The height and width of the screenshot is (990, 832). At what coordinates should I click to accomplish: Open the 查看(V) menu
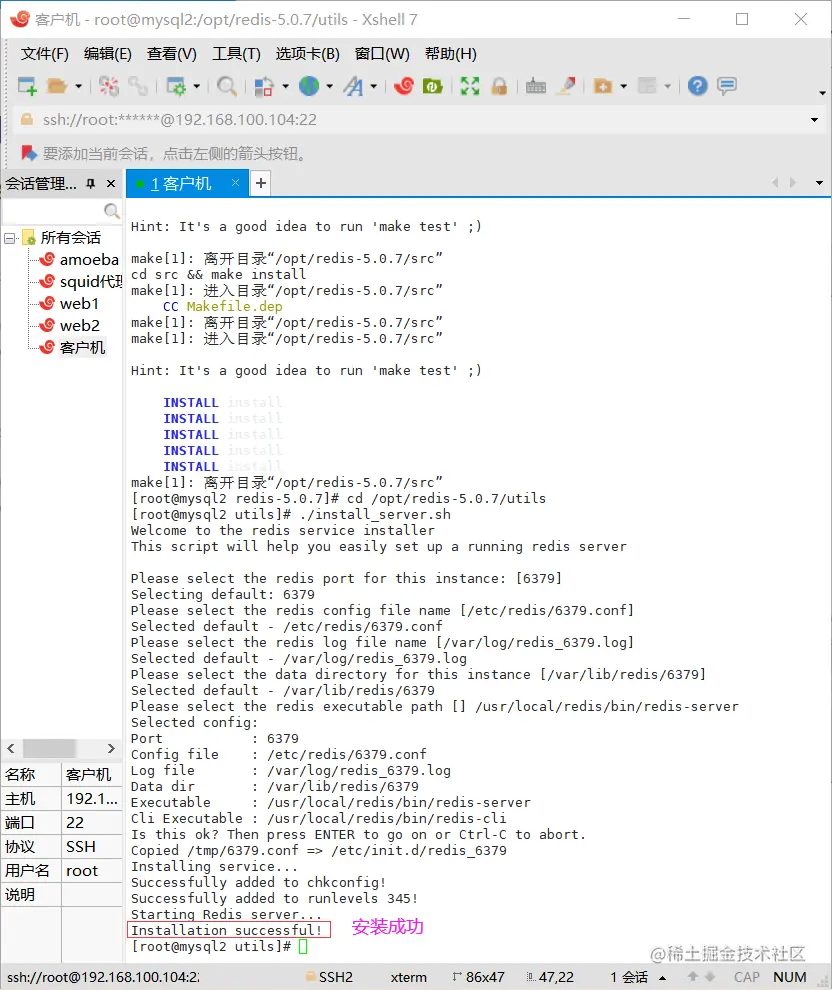(172, 54)
